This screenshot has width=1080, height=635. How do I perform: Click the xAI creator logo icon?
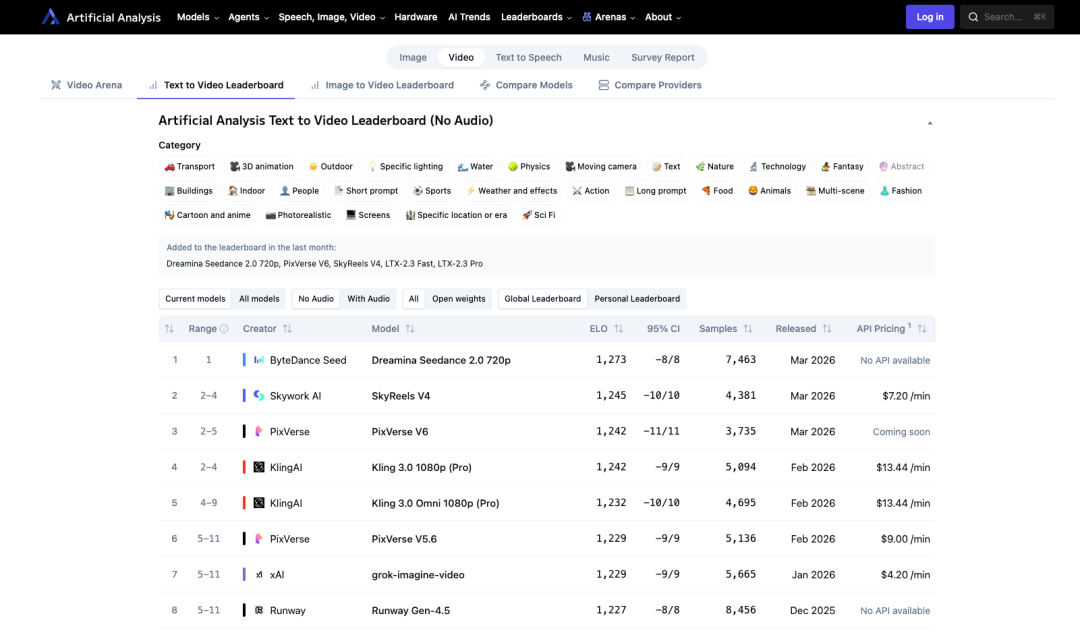tap(259, 575)
